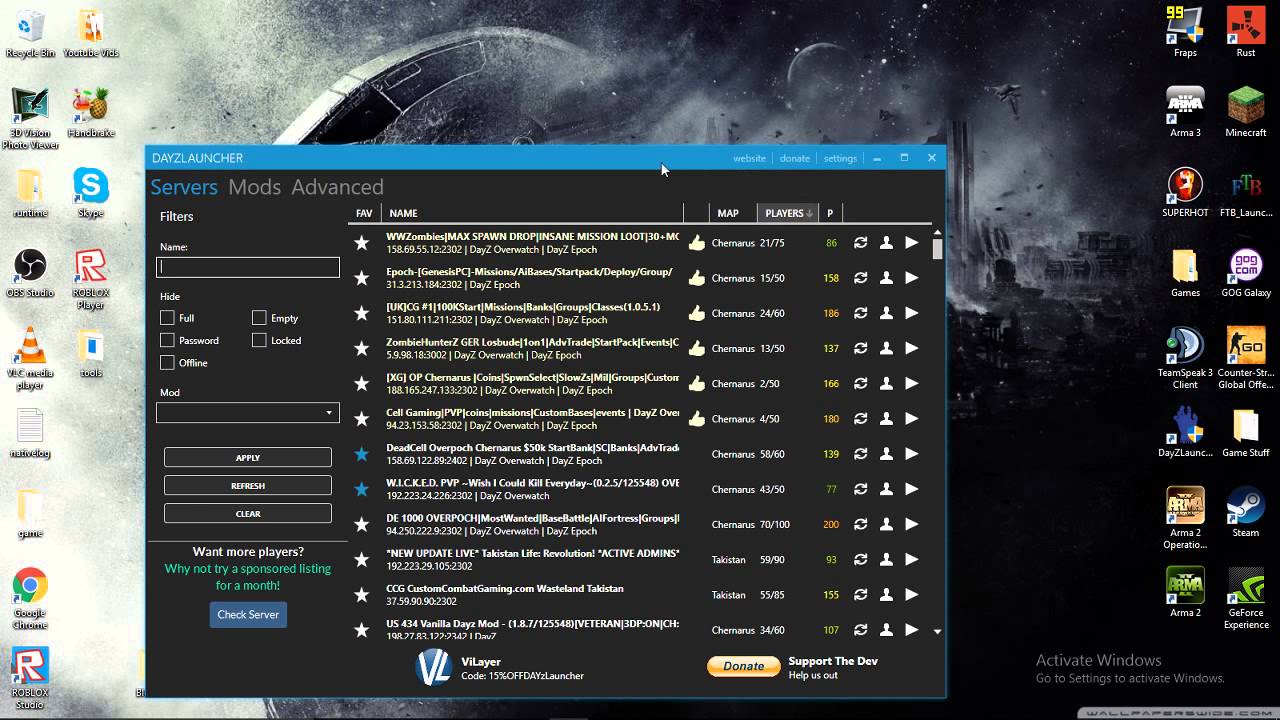This screenshot has height=720, width=1280.
Task: Sort by the FAV column header
Action: pyautogui.click(x=364, y=213)
